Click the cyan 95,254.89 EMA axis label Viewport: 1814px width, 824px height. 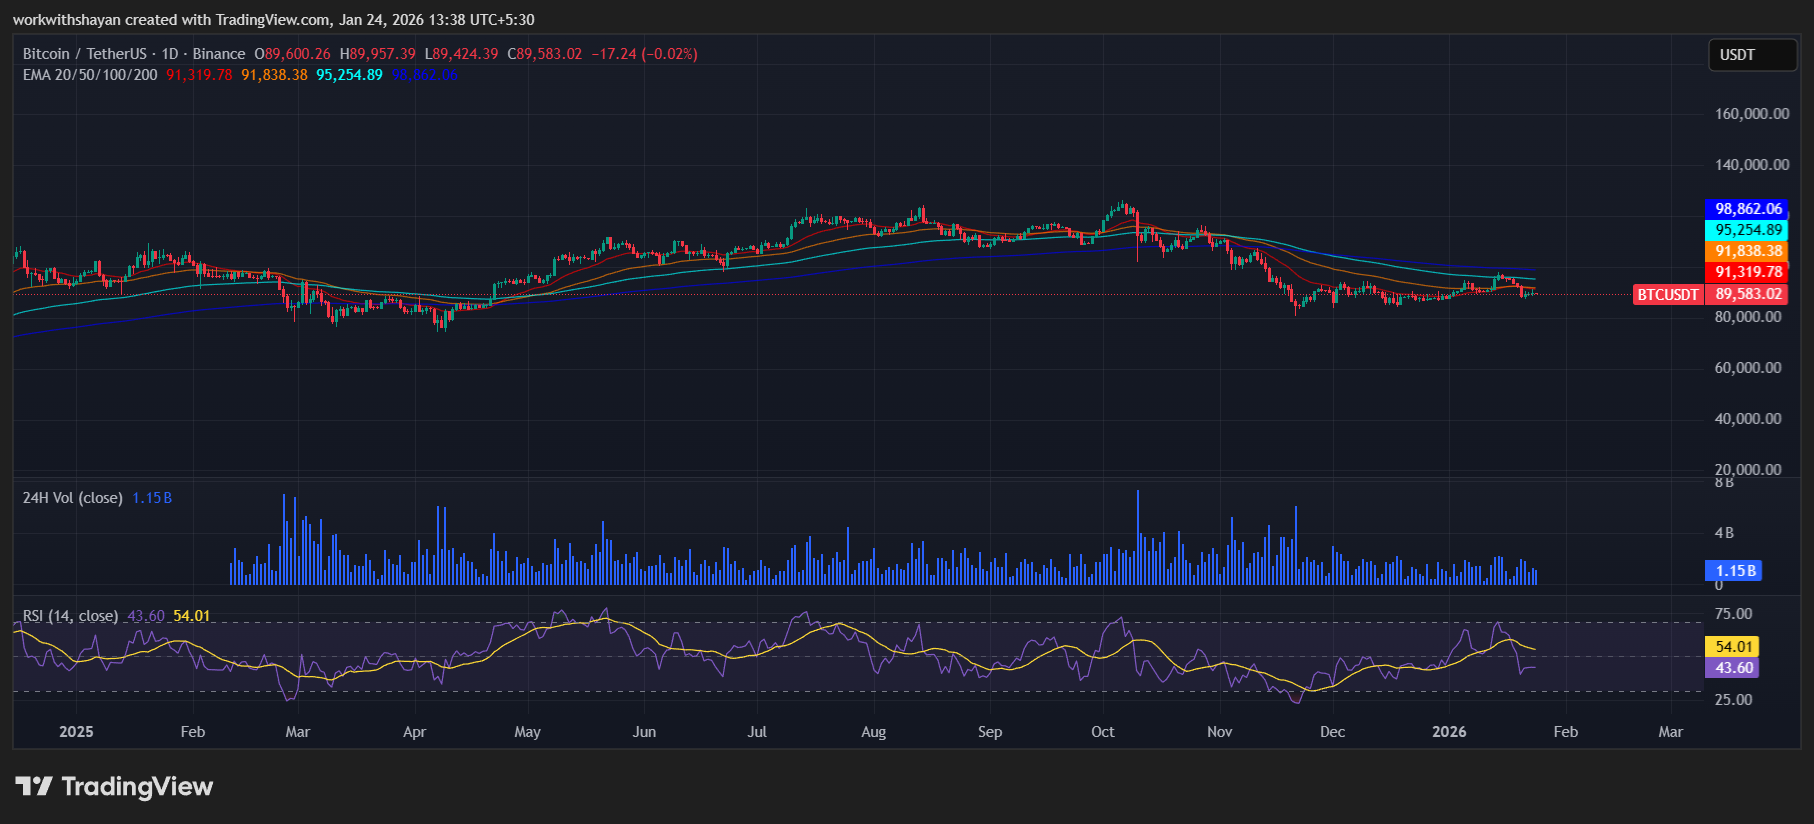1748,230
